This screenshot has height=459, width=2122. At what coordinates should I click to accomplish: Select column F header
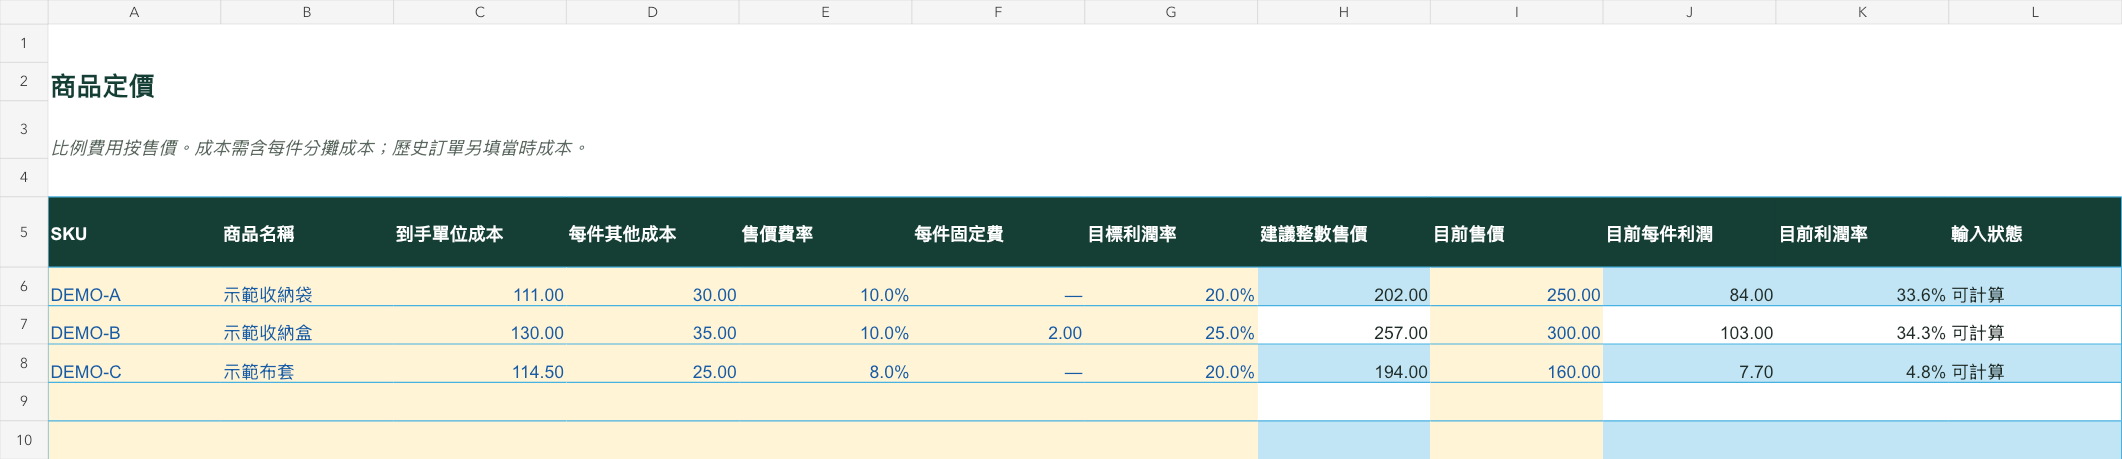[x=998, y=12]
